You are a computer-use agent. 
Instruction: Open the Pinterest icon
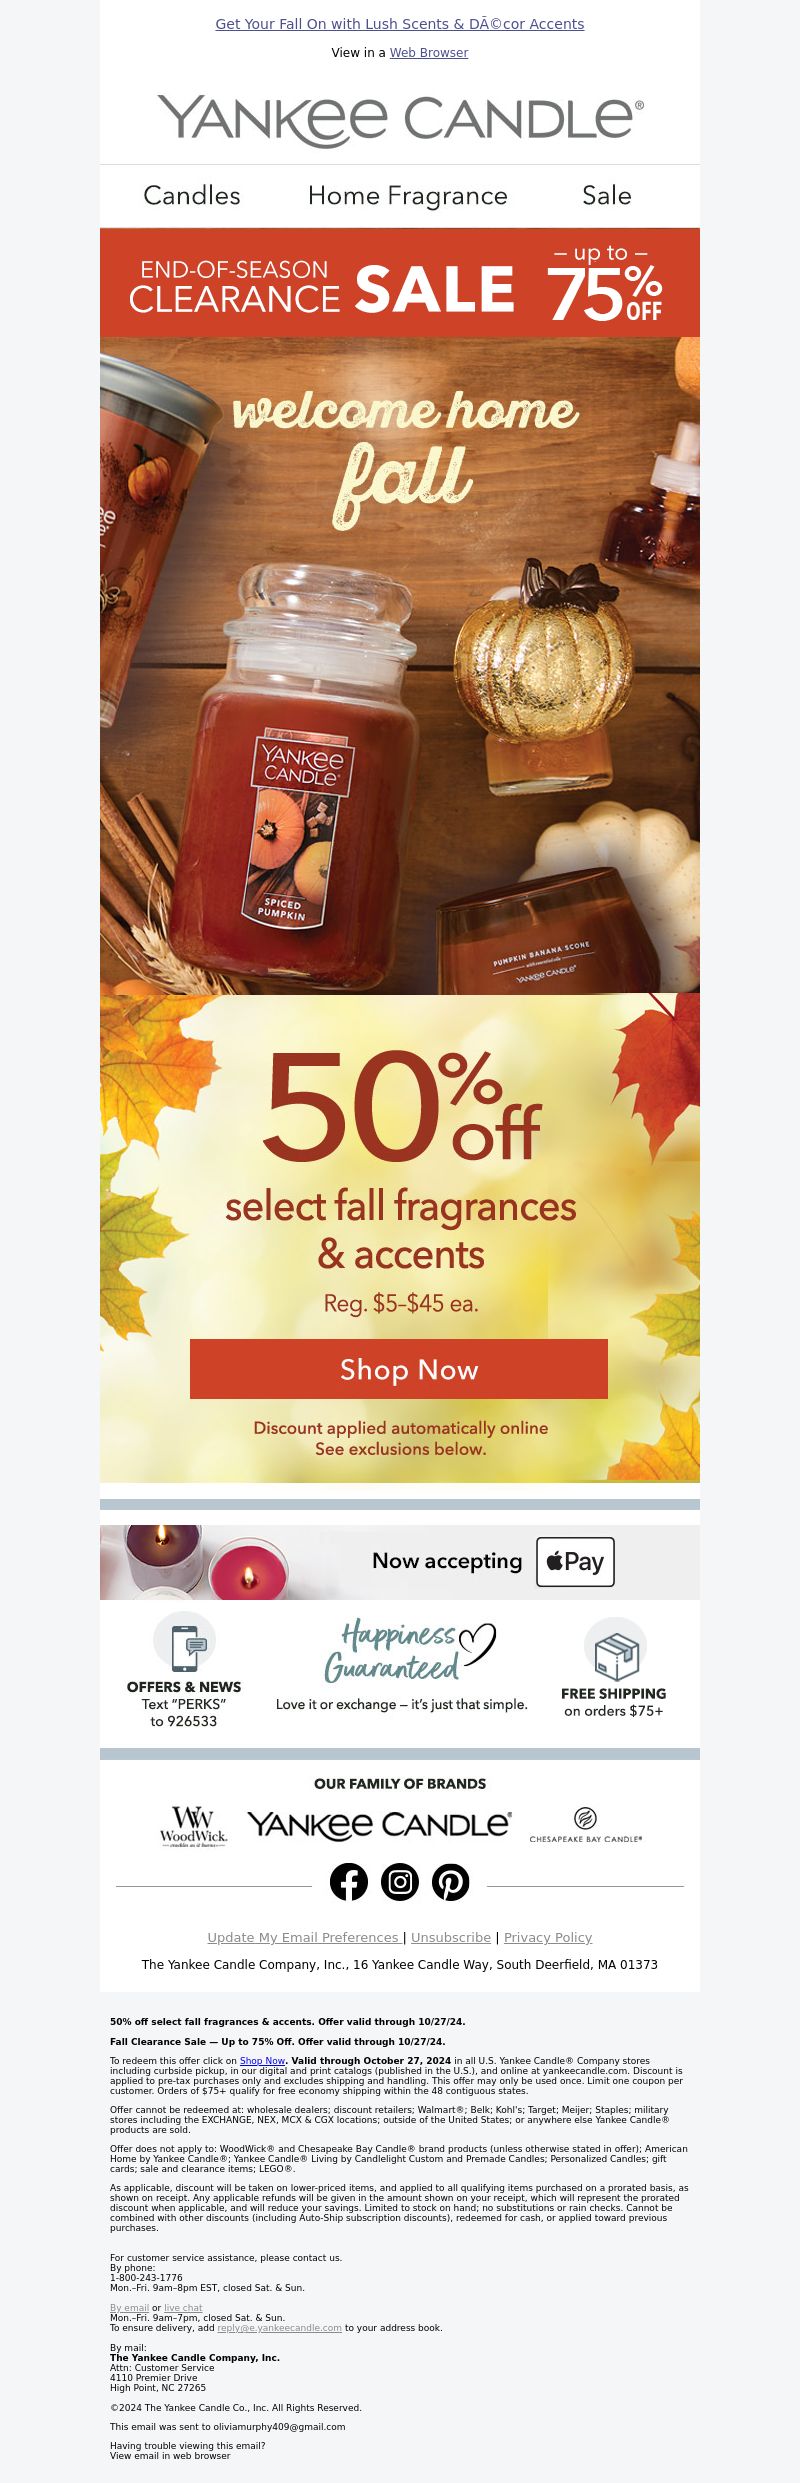pyautogui.click(x=451, y=1881)
